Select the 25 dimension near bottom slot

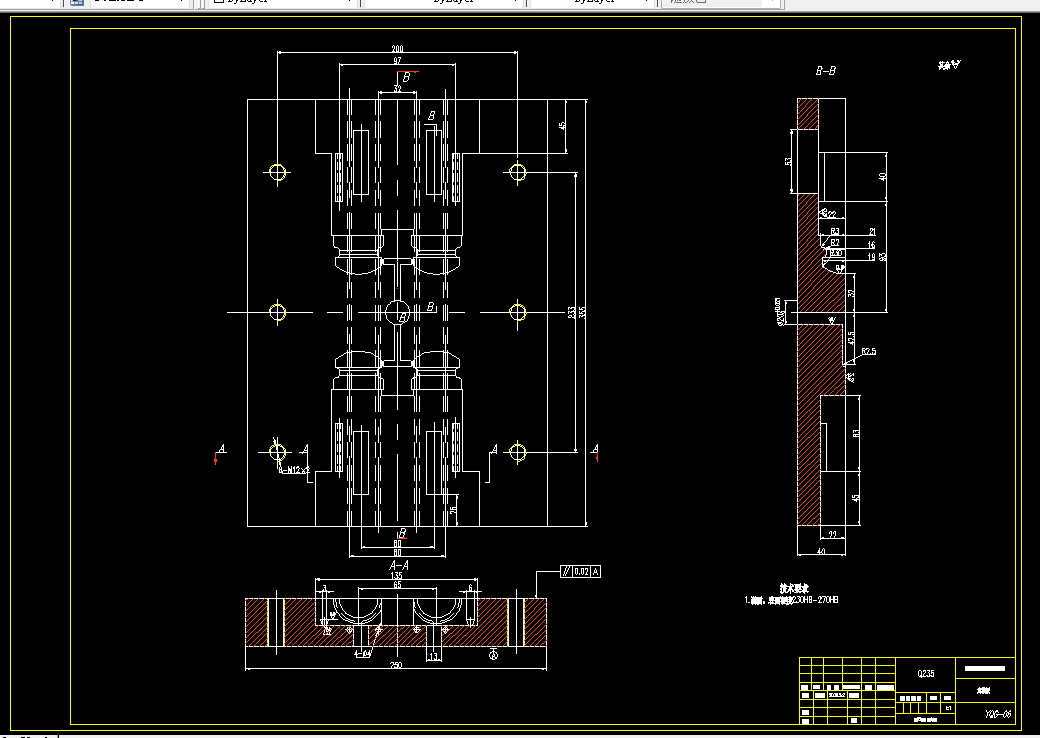[454, 511]
